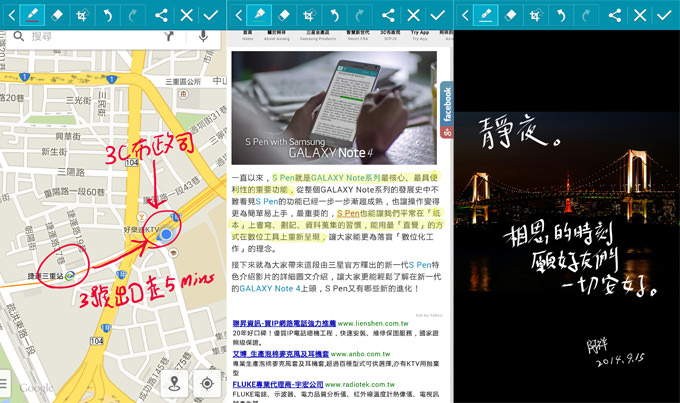Open the Facebook side tab on the web page

(x=446, y=102)
